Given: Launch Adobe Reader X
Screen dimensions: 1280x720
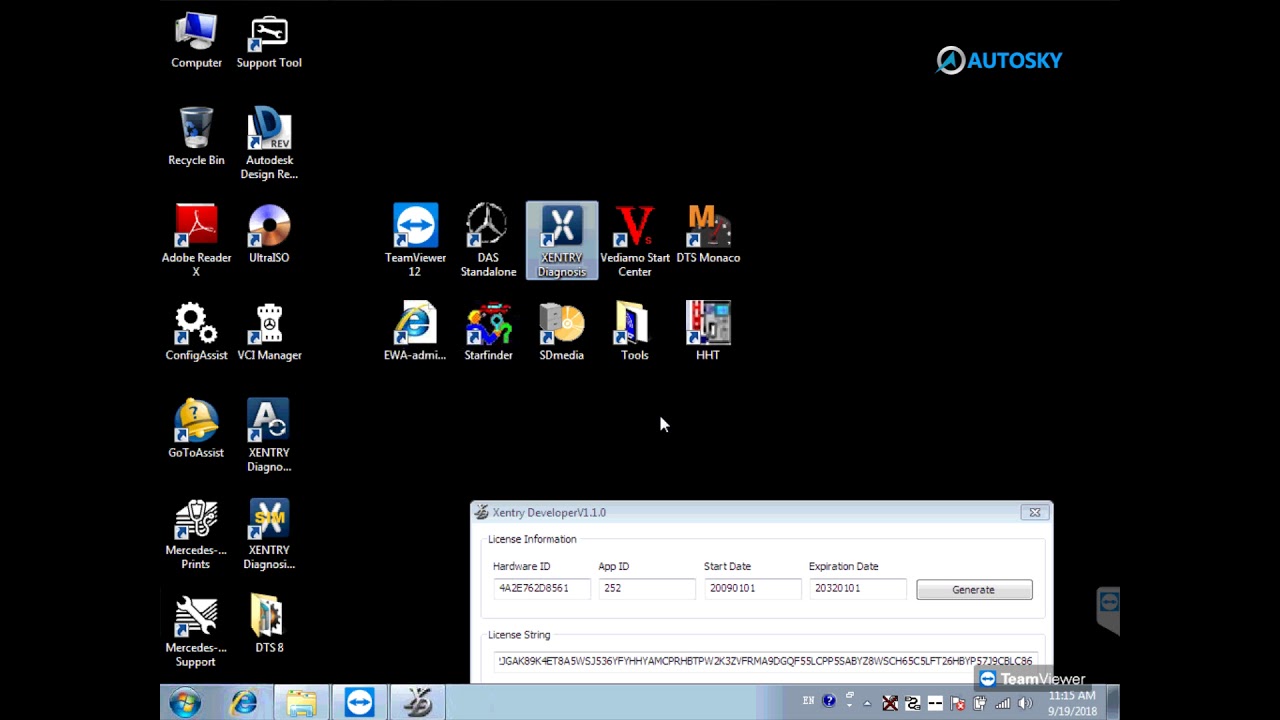Looking at the screenshot, I should (196, 241).
